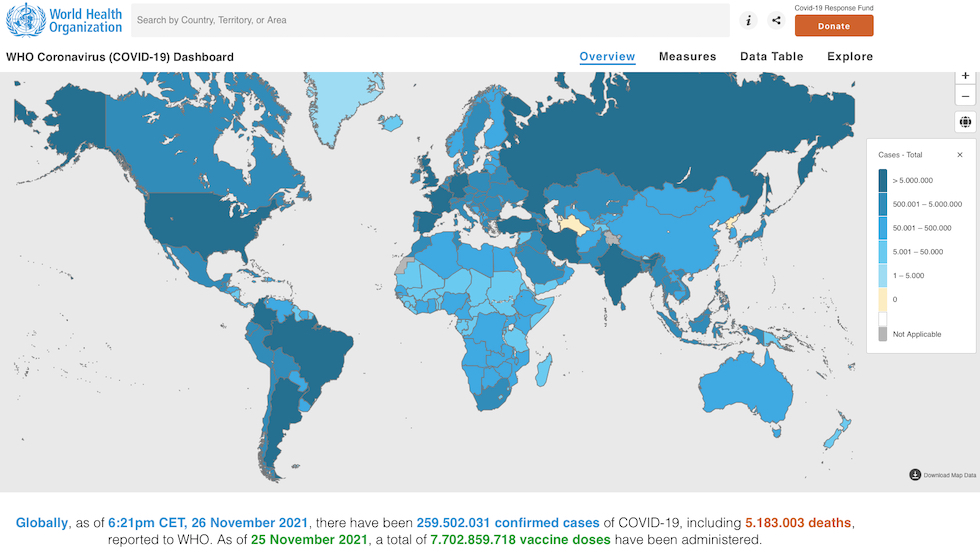Click Iceland on the map
This screenshot has height=558, width=980.
[391, 122]
